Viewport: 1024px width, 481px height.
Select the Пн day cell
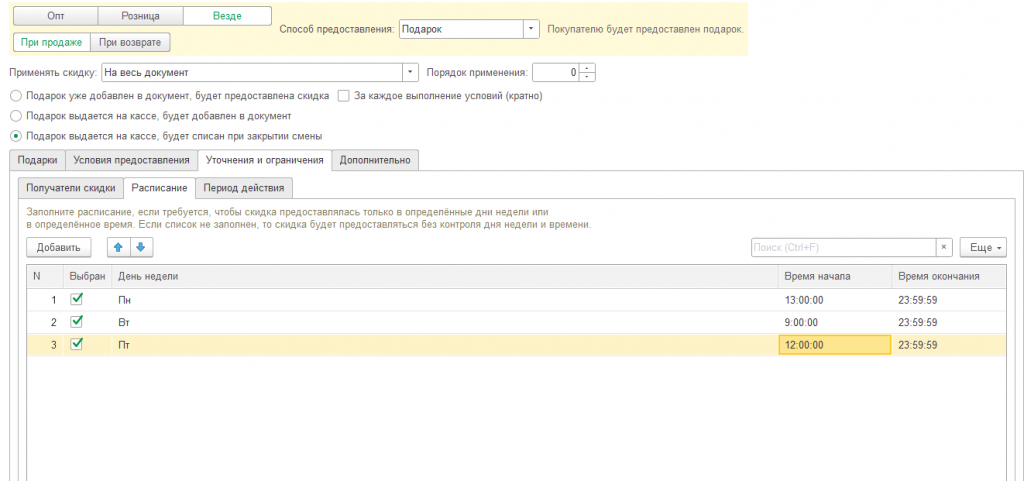[445, 300]
